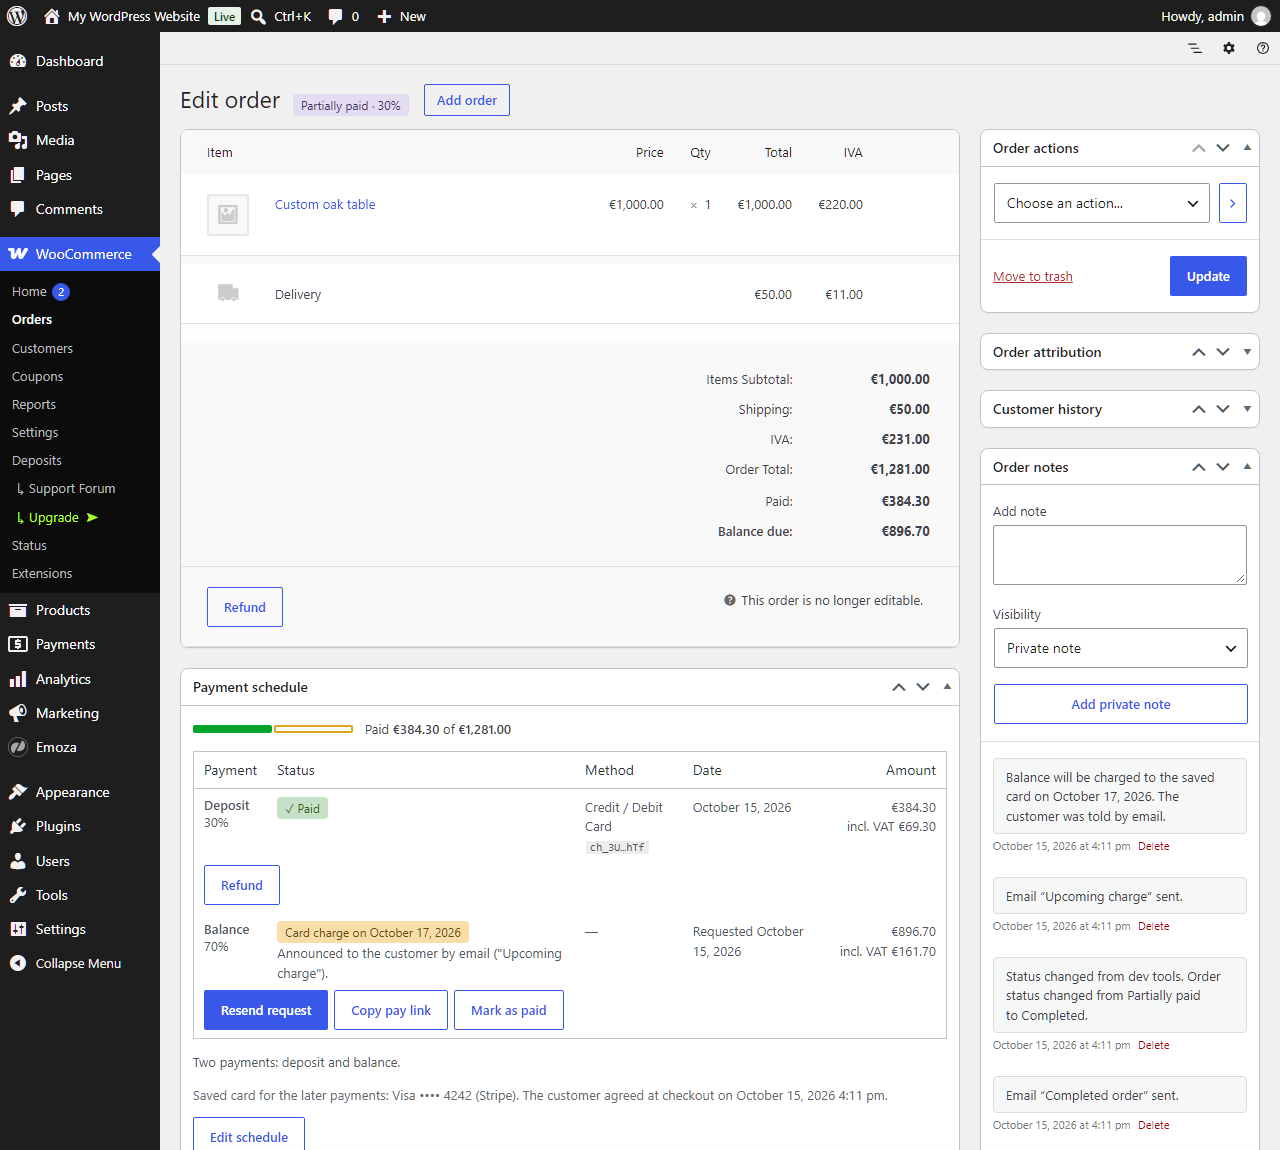Click the home icon for My WordPress Website
The height and width of the screenshot is (1150, 1280).
coord(52,16)
